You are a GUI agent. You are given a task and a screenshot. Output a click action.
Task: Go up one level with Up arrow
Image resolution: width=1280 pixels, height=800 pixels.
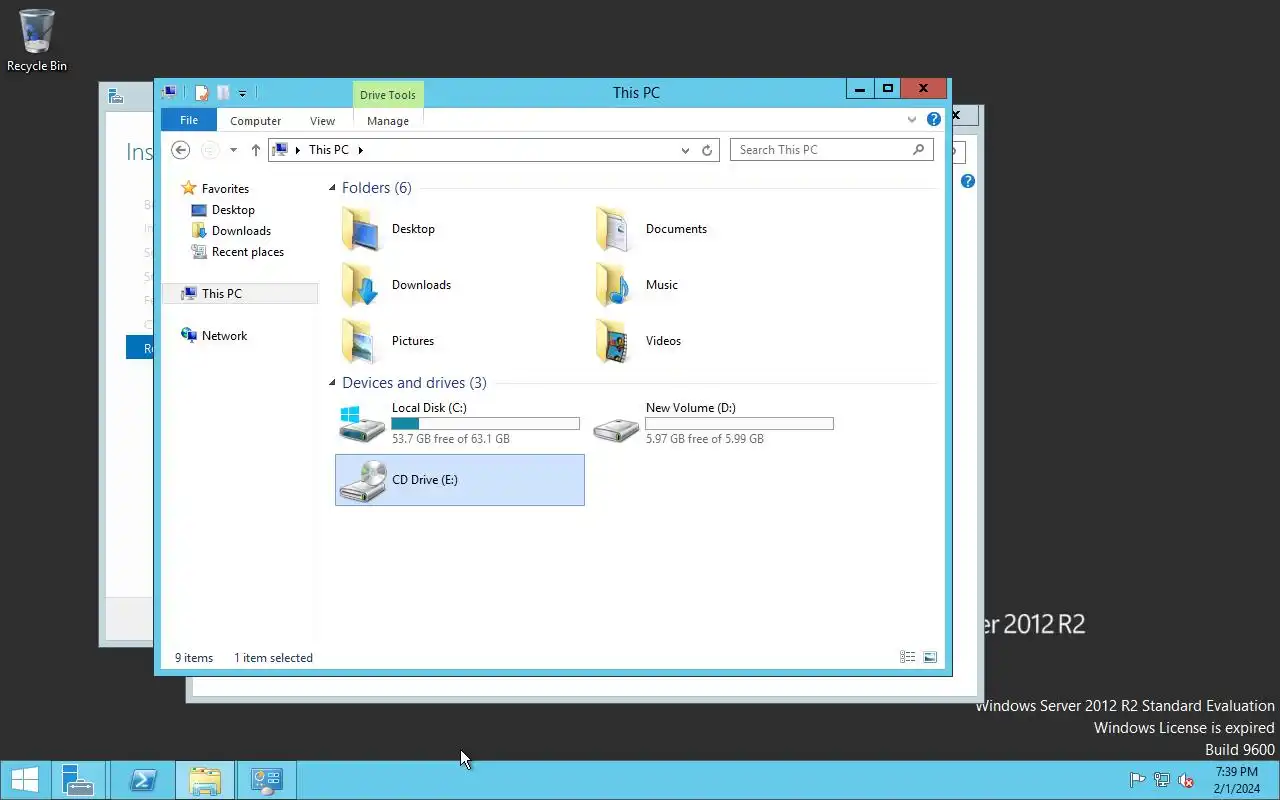click(255, 150)
